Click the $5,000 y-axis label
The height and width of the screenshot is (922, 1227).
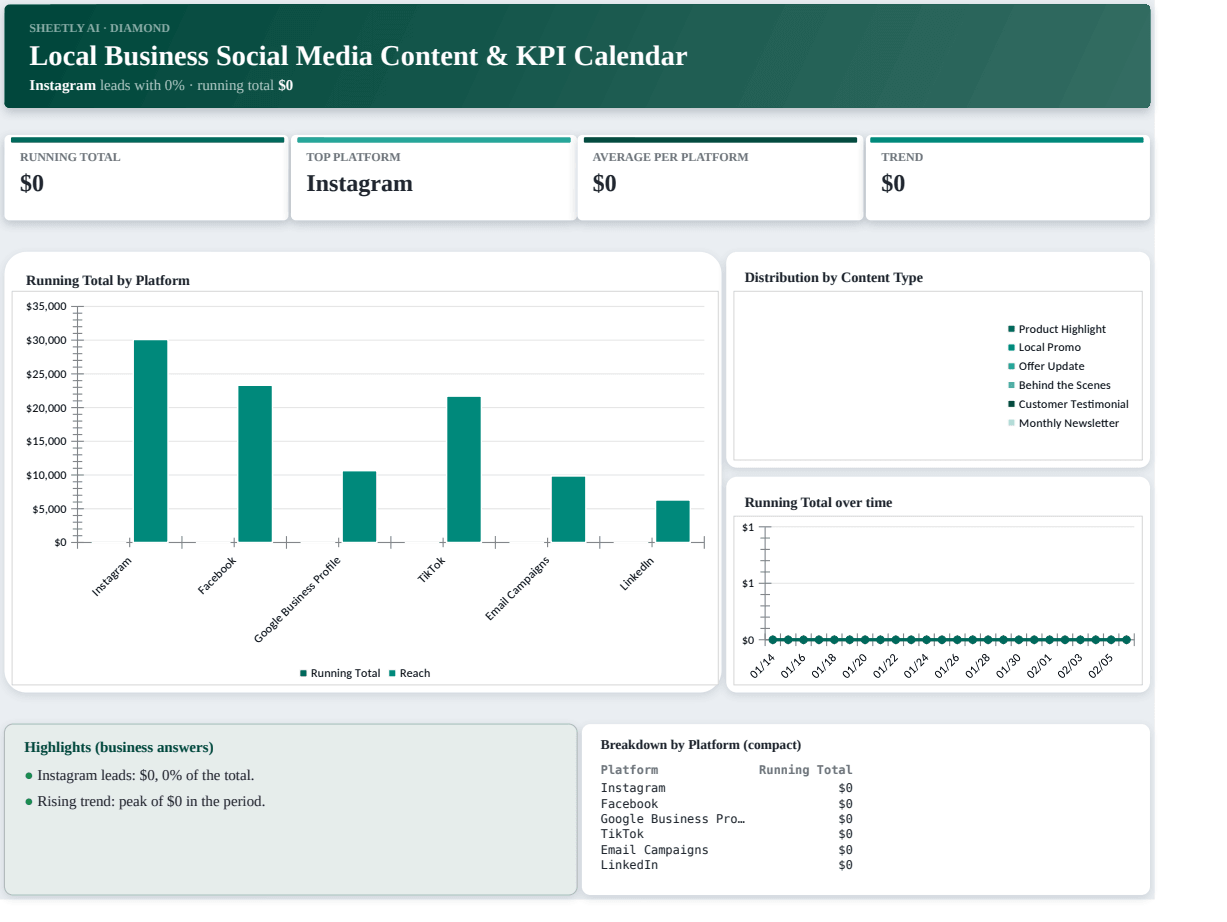tap(49, 509)
